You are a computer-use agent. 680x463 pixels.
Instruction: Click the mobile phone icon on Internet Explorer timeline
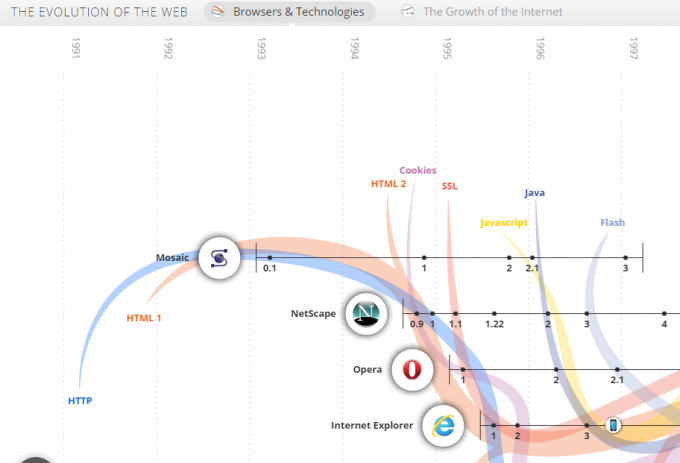tap(613, 425)
